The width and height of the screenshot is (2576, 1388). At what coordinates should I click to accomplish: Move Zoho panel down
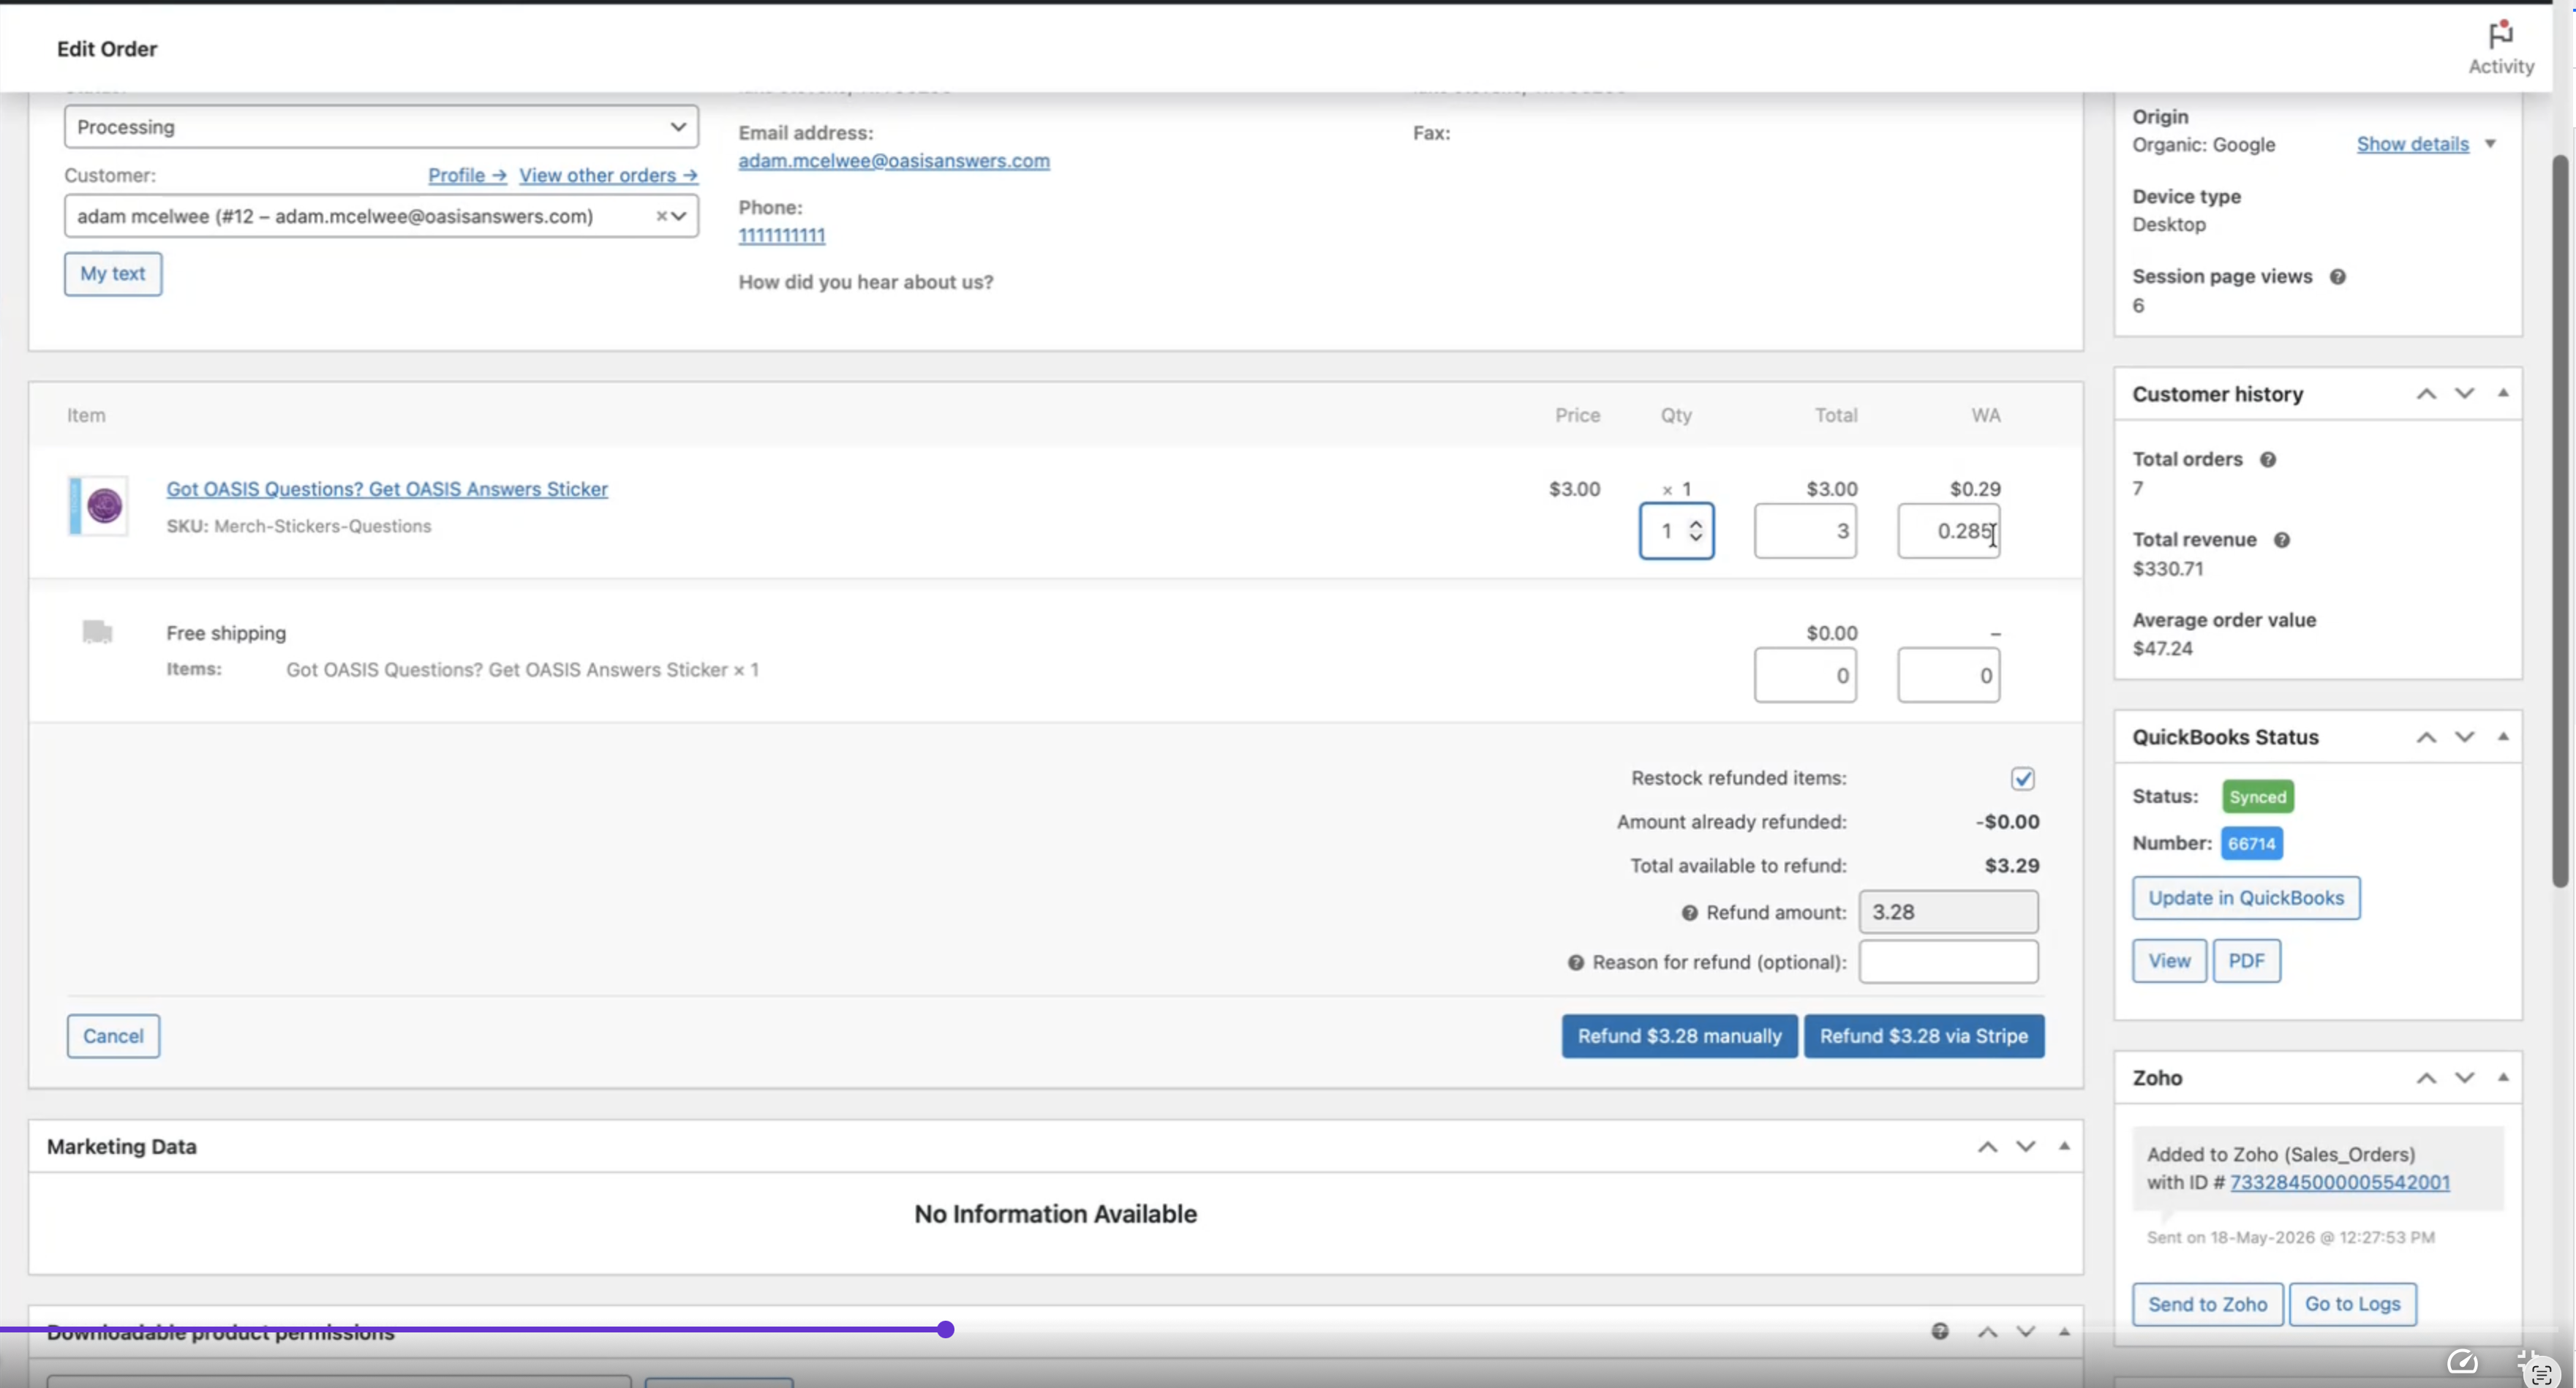2464,1078
